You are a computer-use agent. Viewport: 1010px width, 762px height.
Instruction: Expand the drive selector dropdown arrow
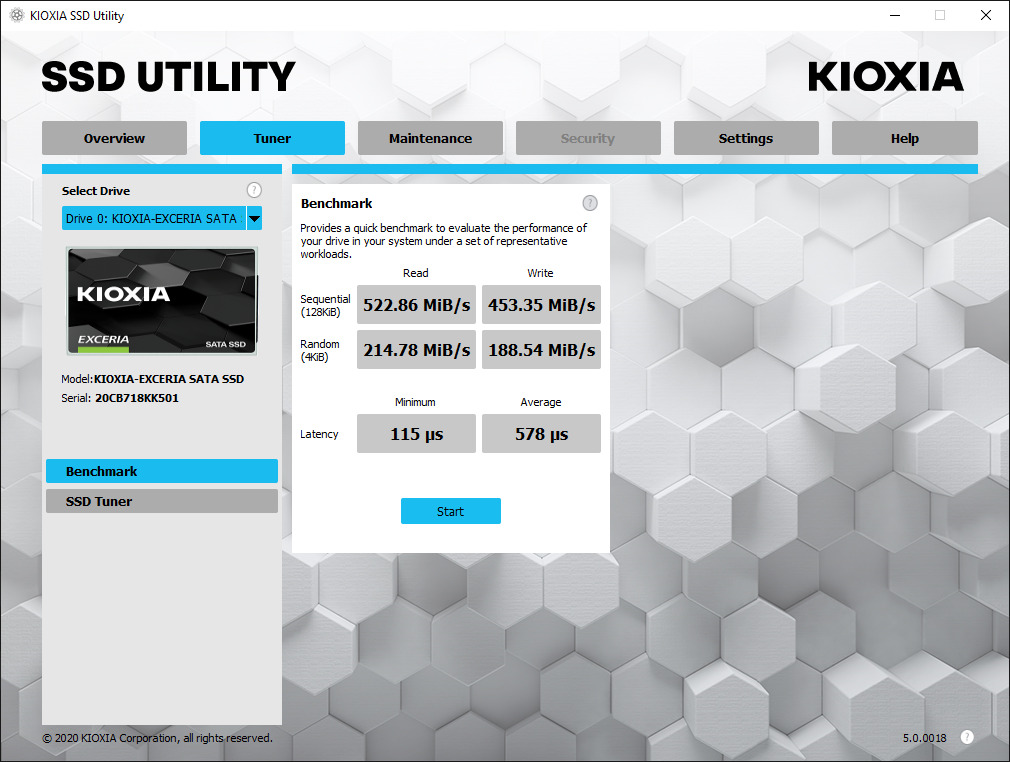(x=254, y=219)
